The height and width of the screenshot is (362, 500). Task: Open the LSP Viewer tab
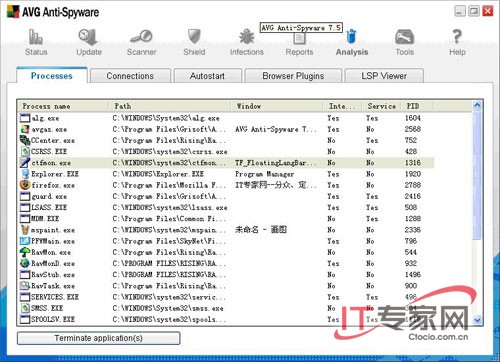pyautogui.click(x=384, y=76)
